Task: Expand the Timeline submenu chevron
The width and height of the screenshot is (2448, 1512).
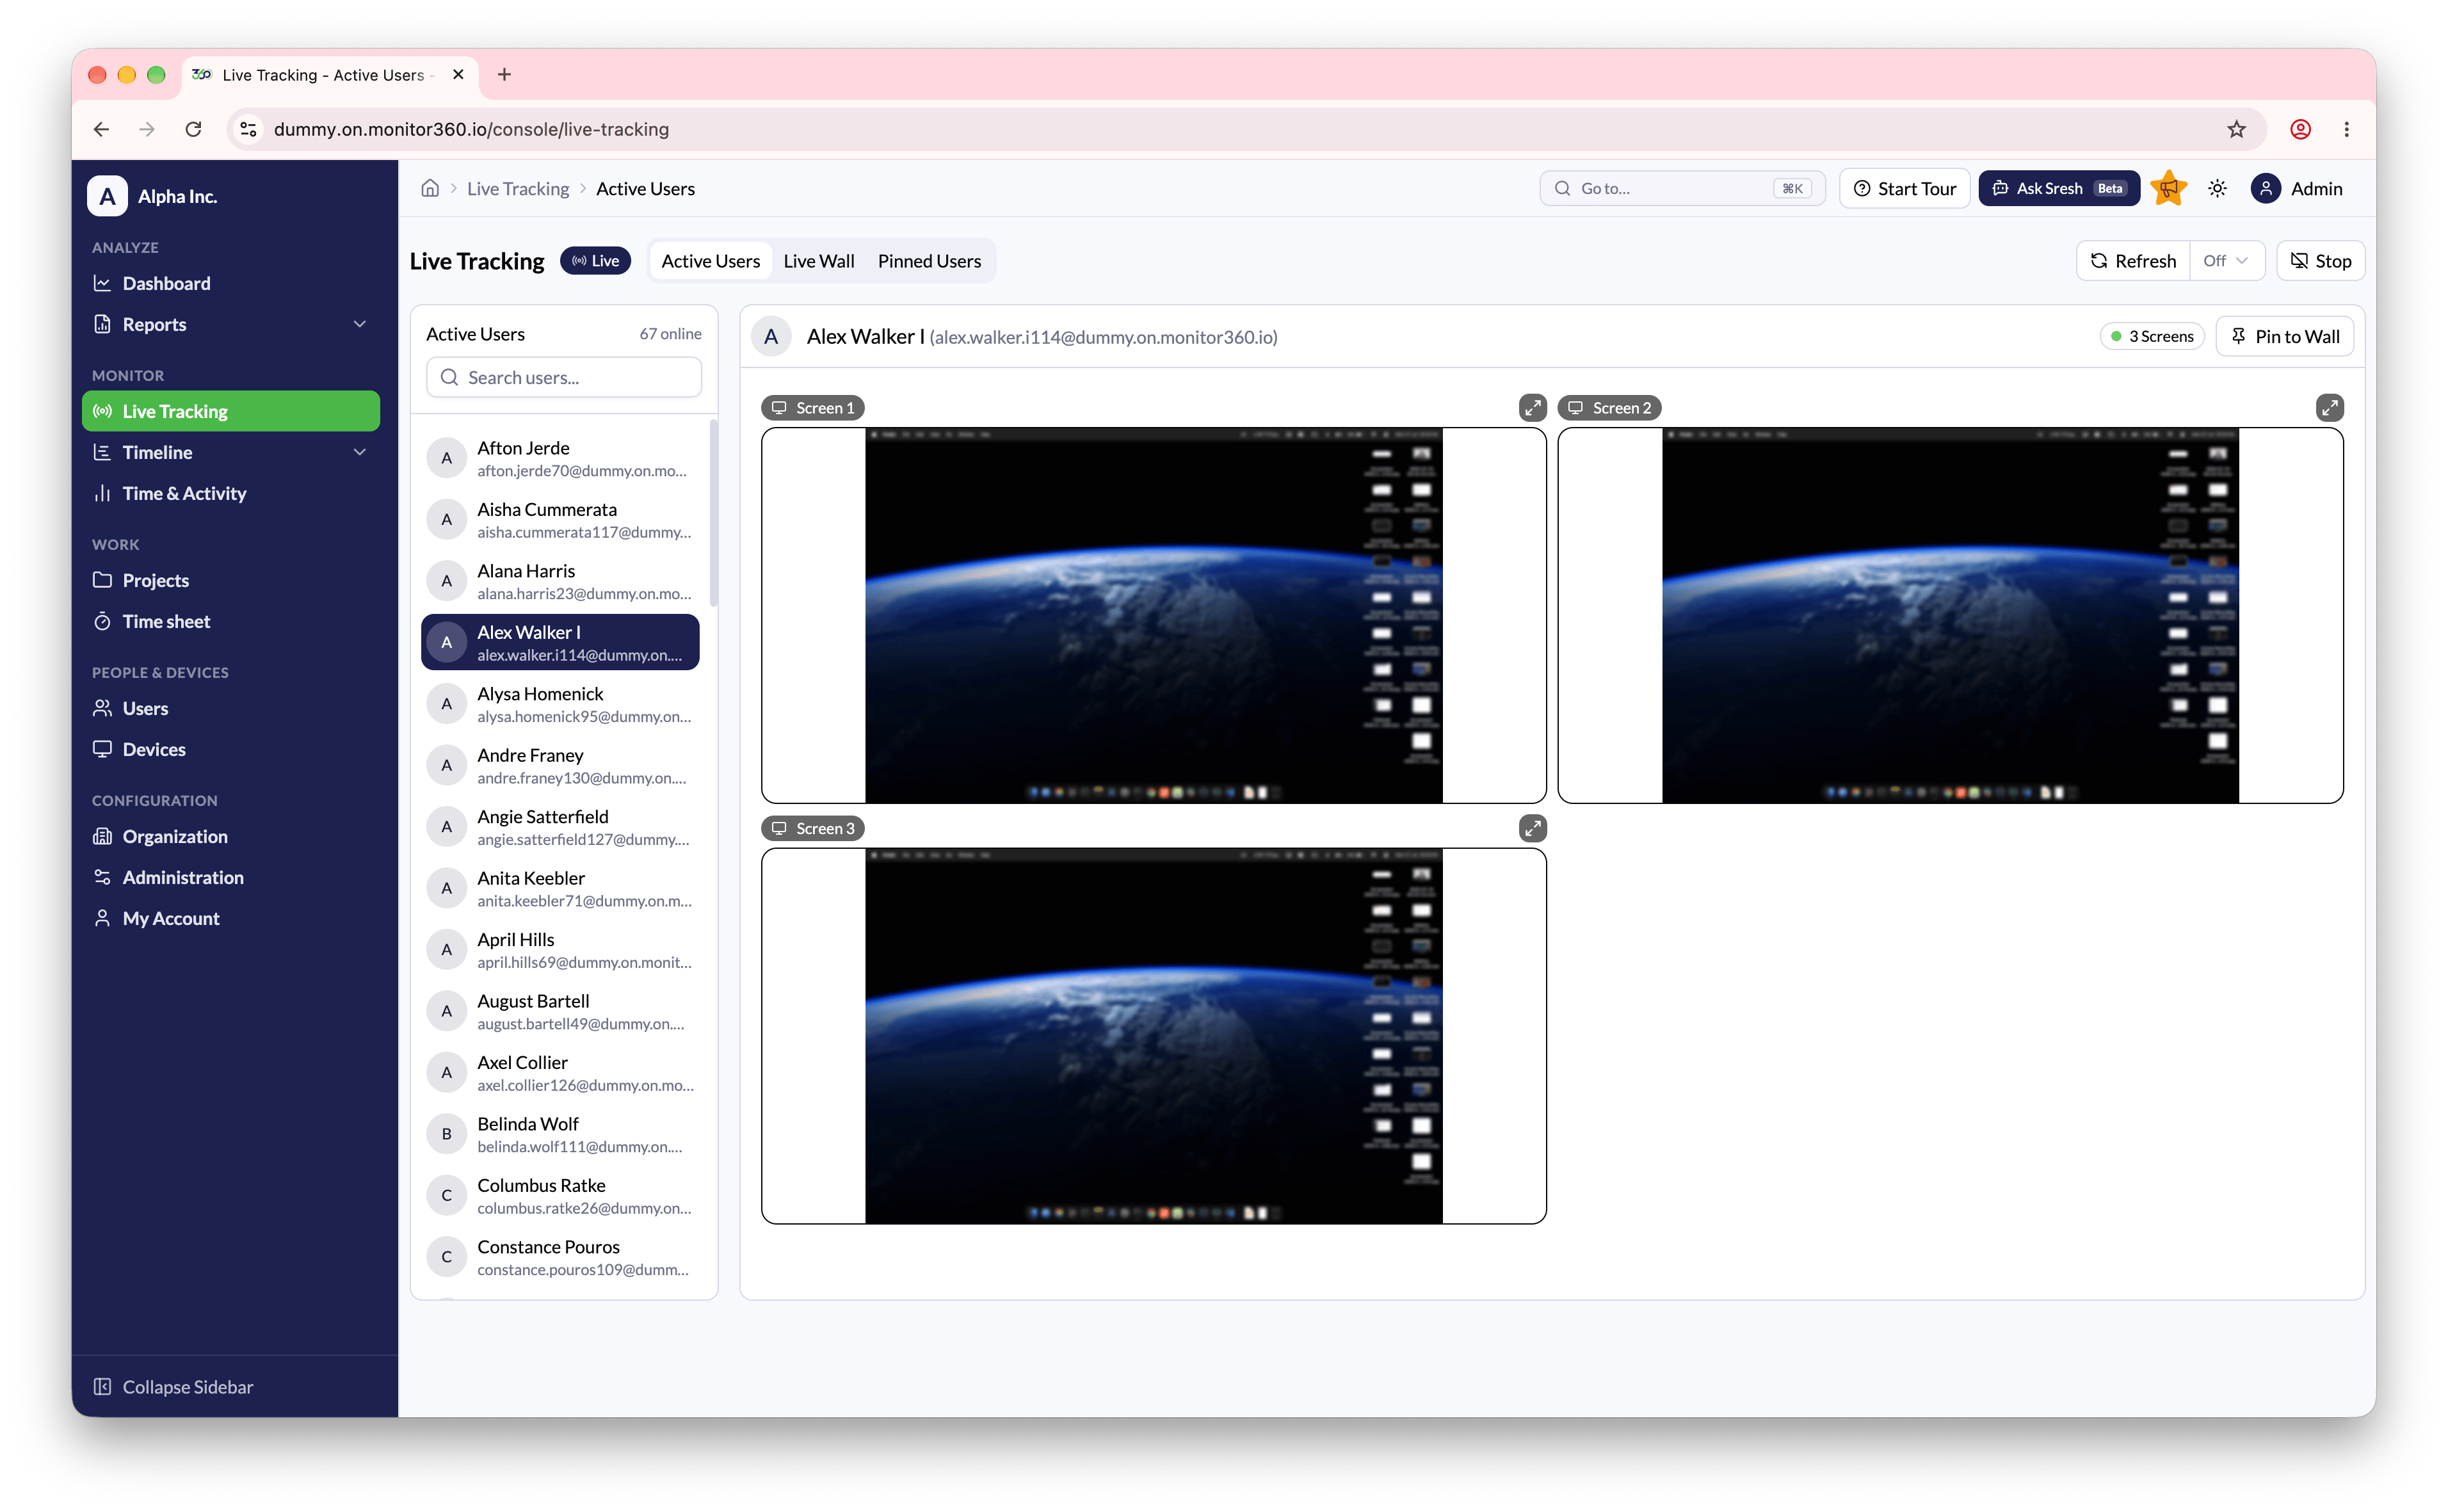Action: [360, 452]
